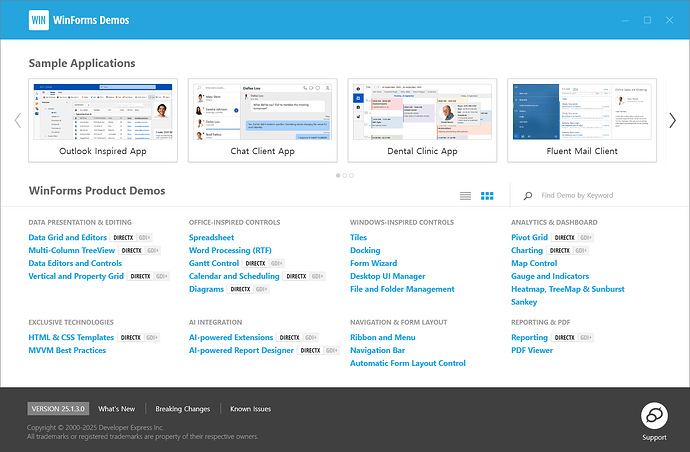Launch Heatmap, TreeMap & Sunburst demo
The image size is (690, 452).
(x=568, y=289)
